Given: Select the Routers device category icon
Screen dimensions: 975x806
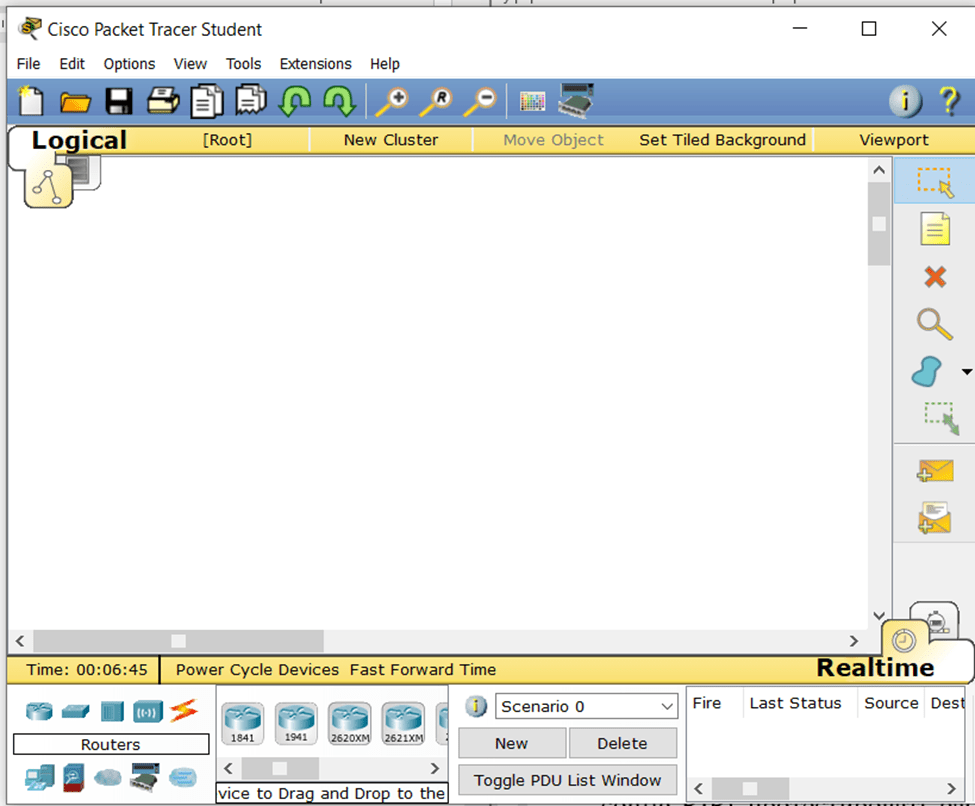Looking at the screenshot, I should click(x=39, y=711).
